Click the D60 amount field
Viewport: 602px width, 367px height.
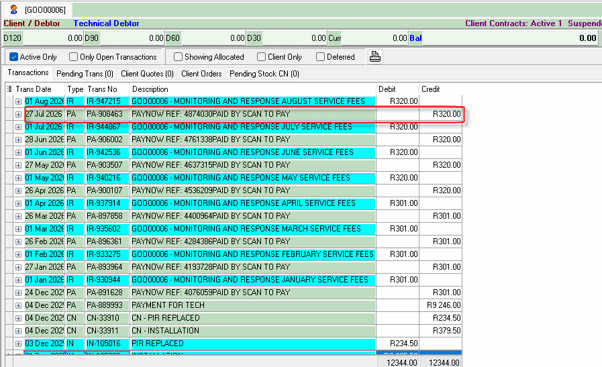point(213,38)
